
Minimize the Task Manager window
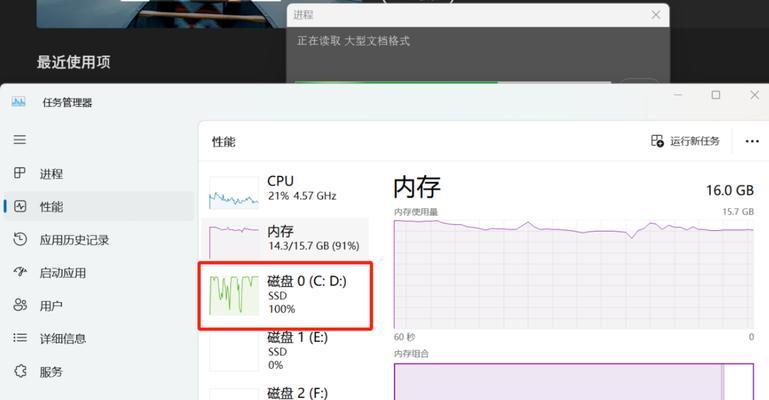click(x=678, y=95)
